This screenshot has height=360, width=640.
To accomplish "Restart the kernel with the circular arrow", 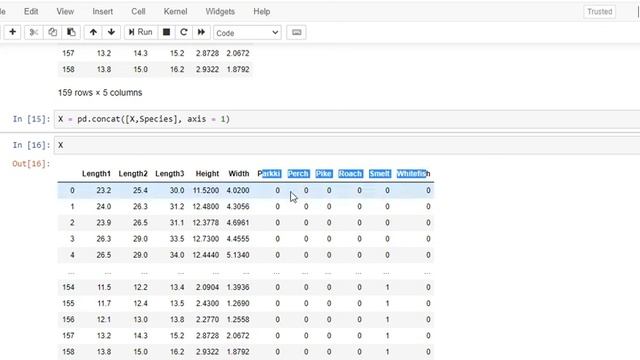I will [x=184, y=32].
